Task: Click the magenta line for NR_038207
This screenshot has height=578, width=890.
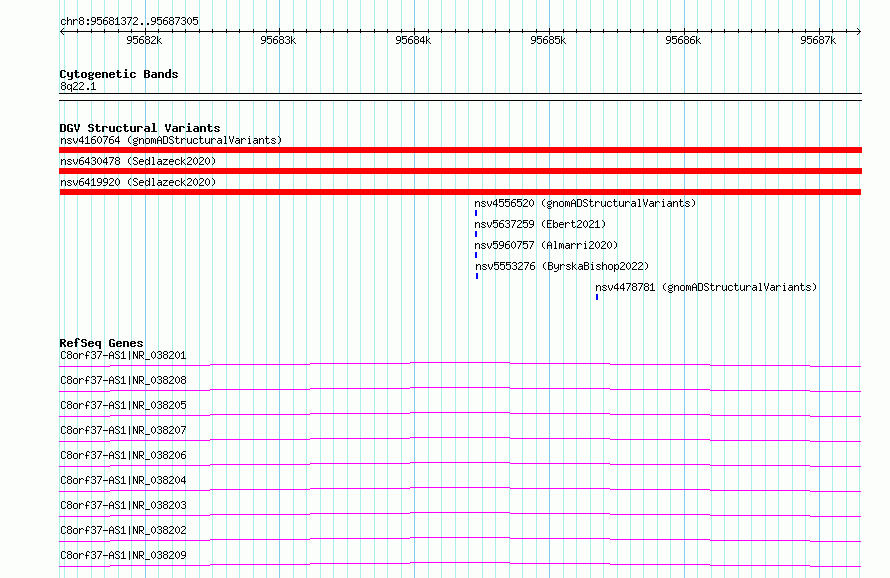Action: point(460,439)
